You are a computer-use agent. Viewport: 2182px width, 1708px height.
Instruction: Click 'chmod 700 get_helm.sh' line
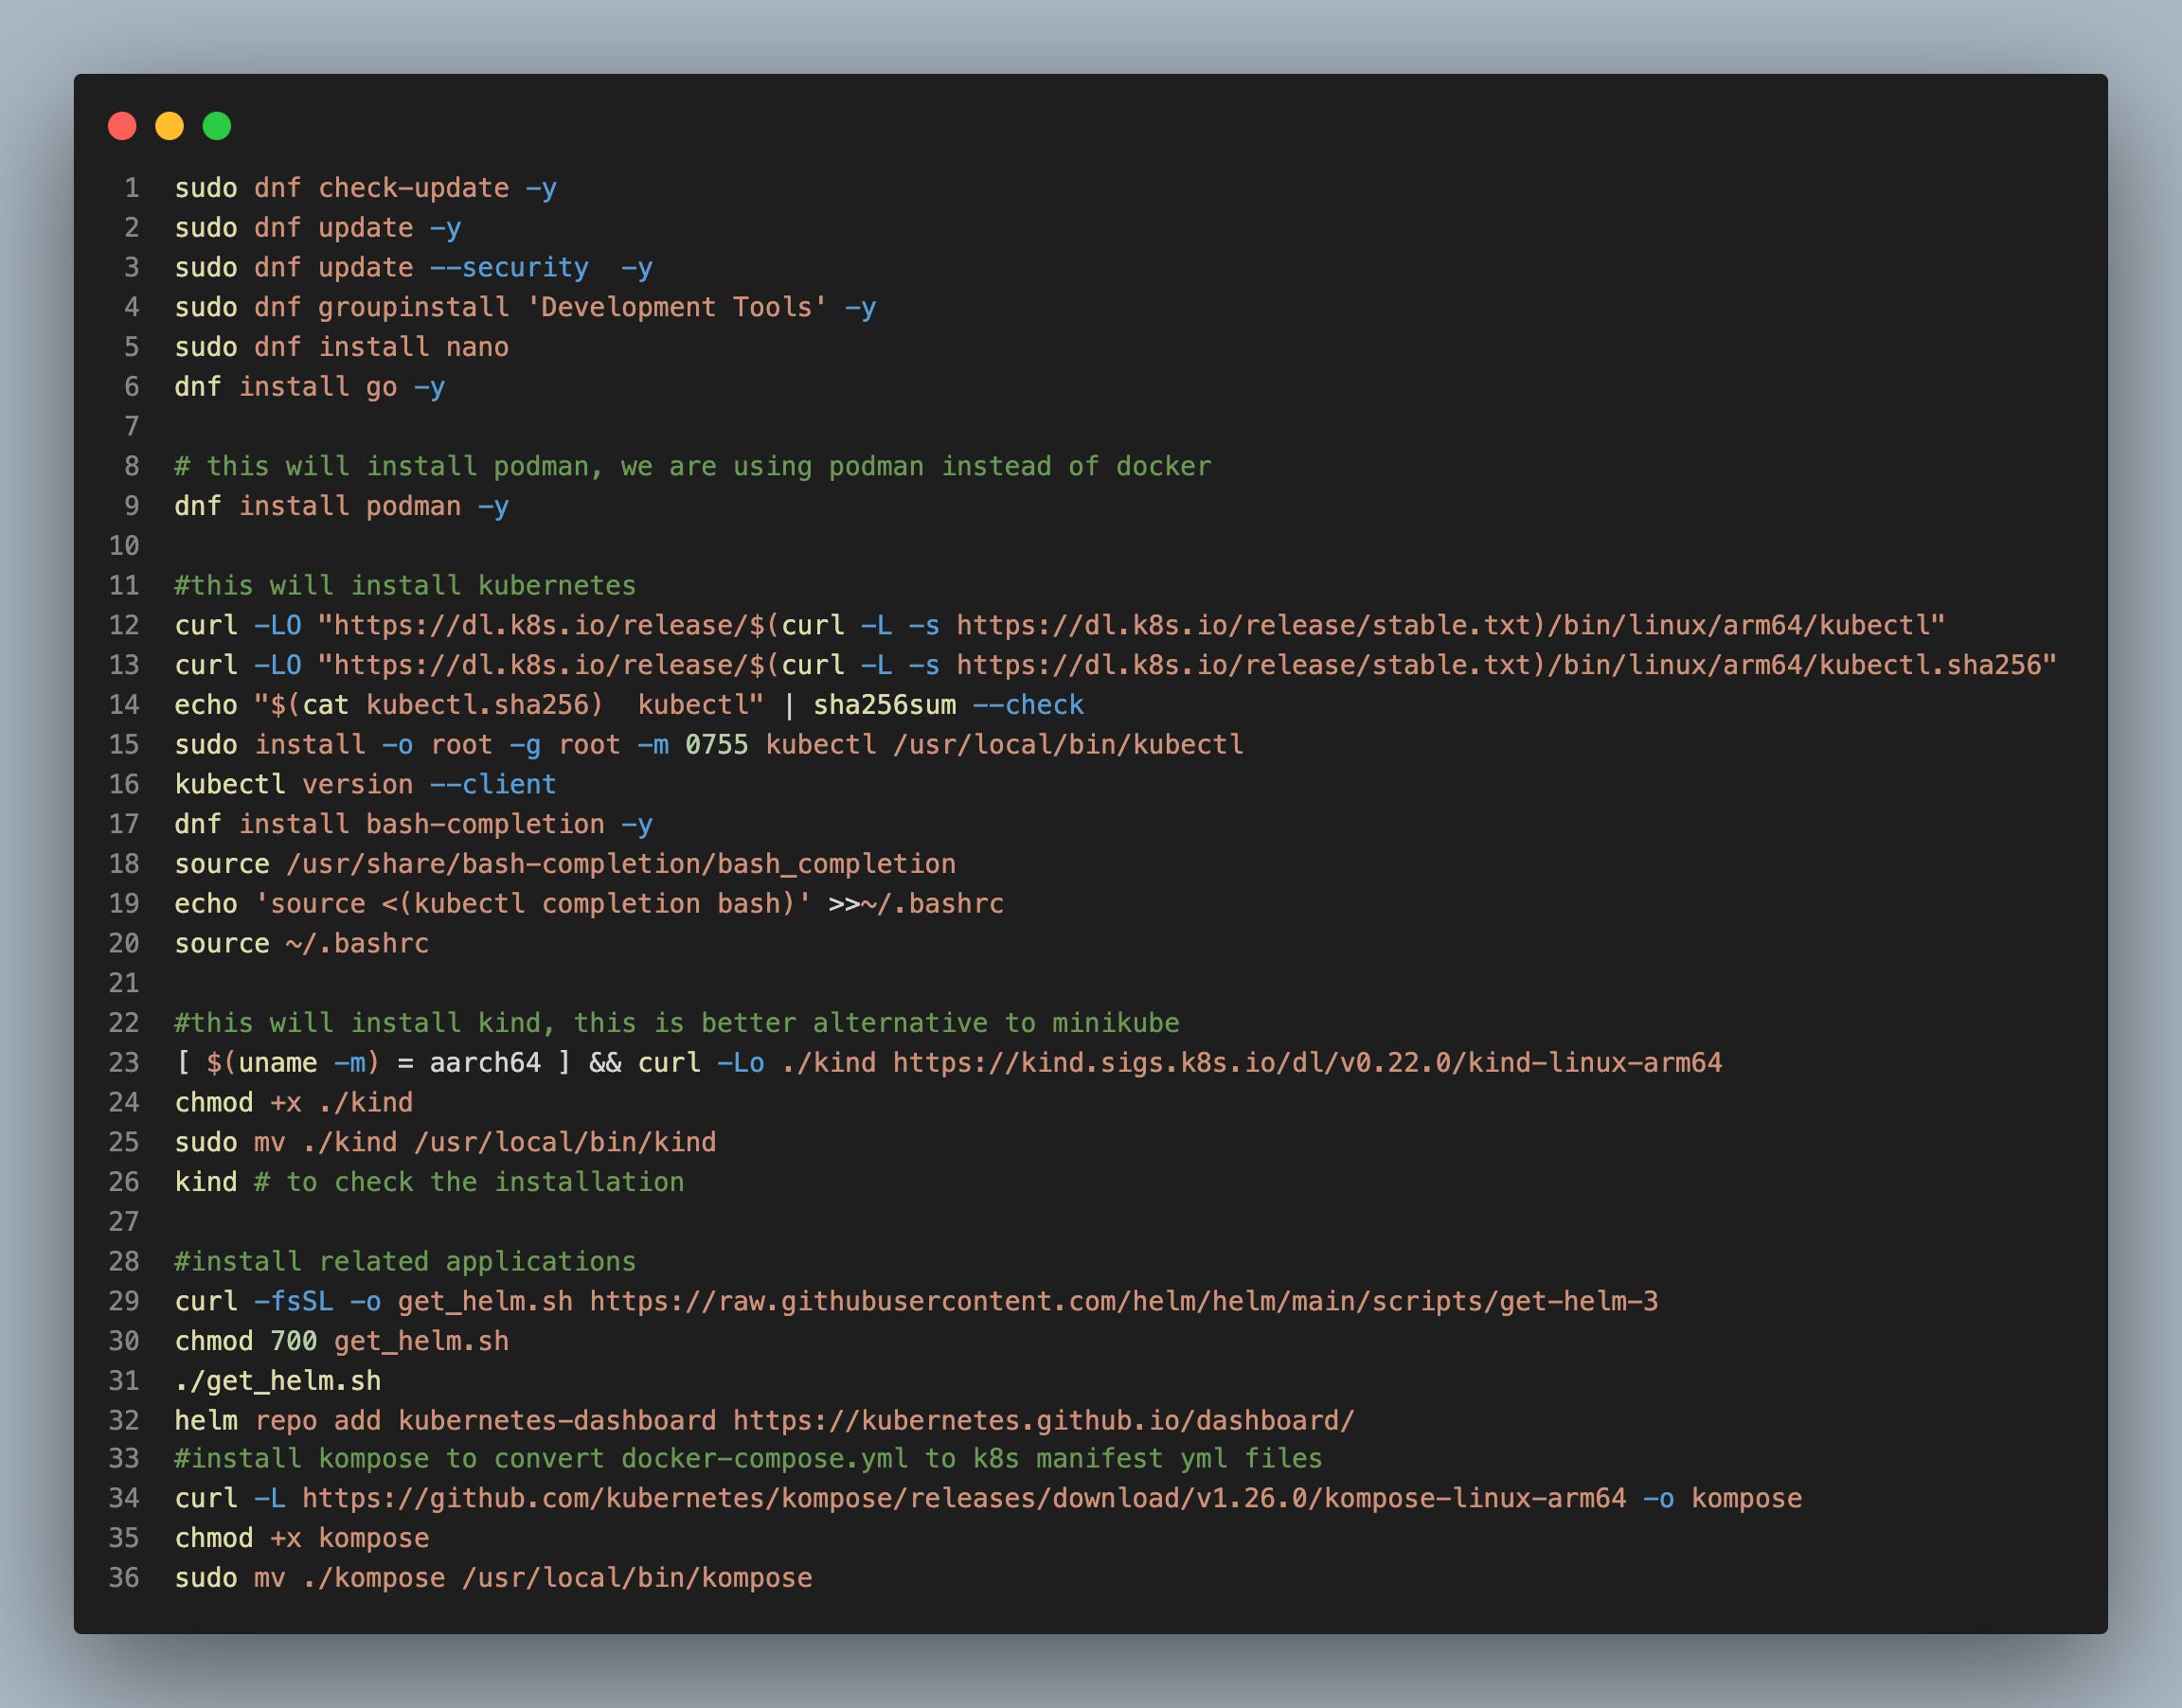[341, 1341]
